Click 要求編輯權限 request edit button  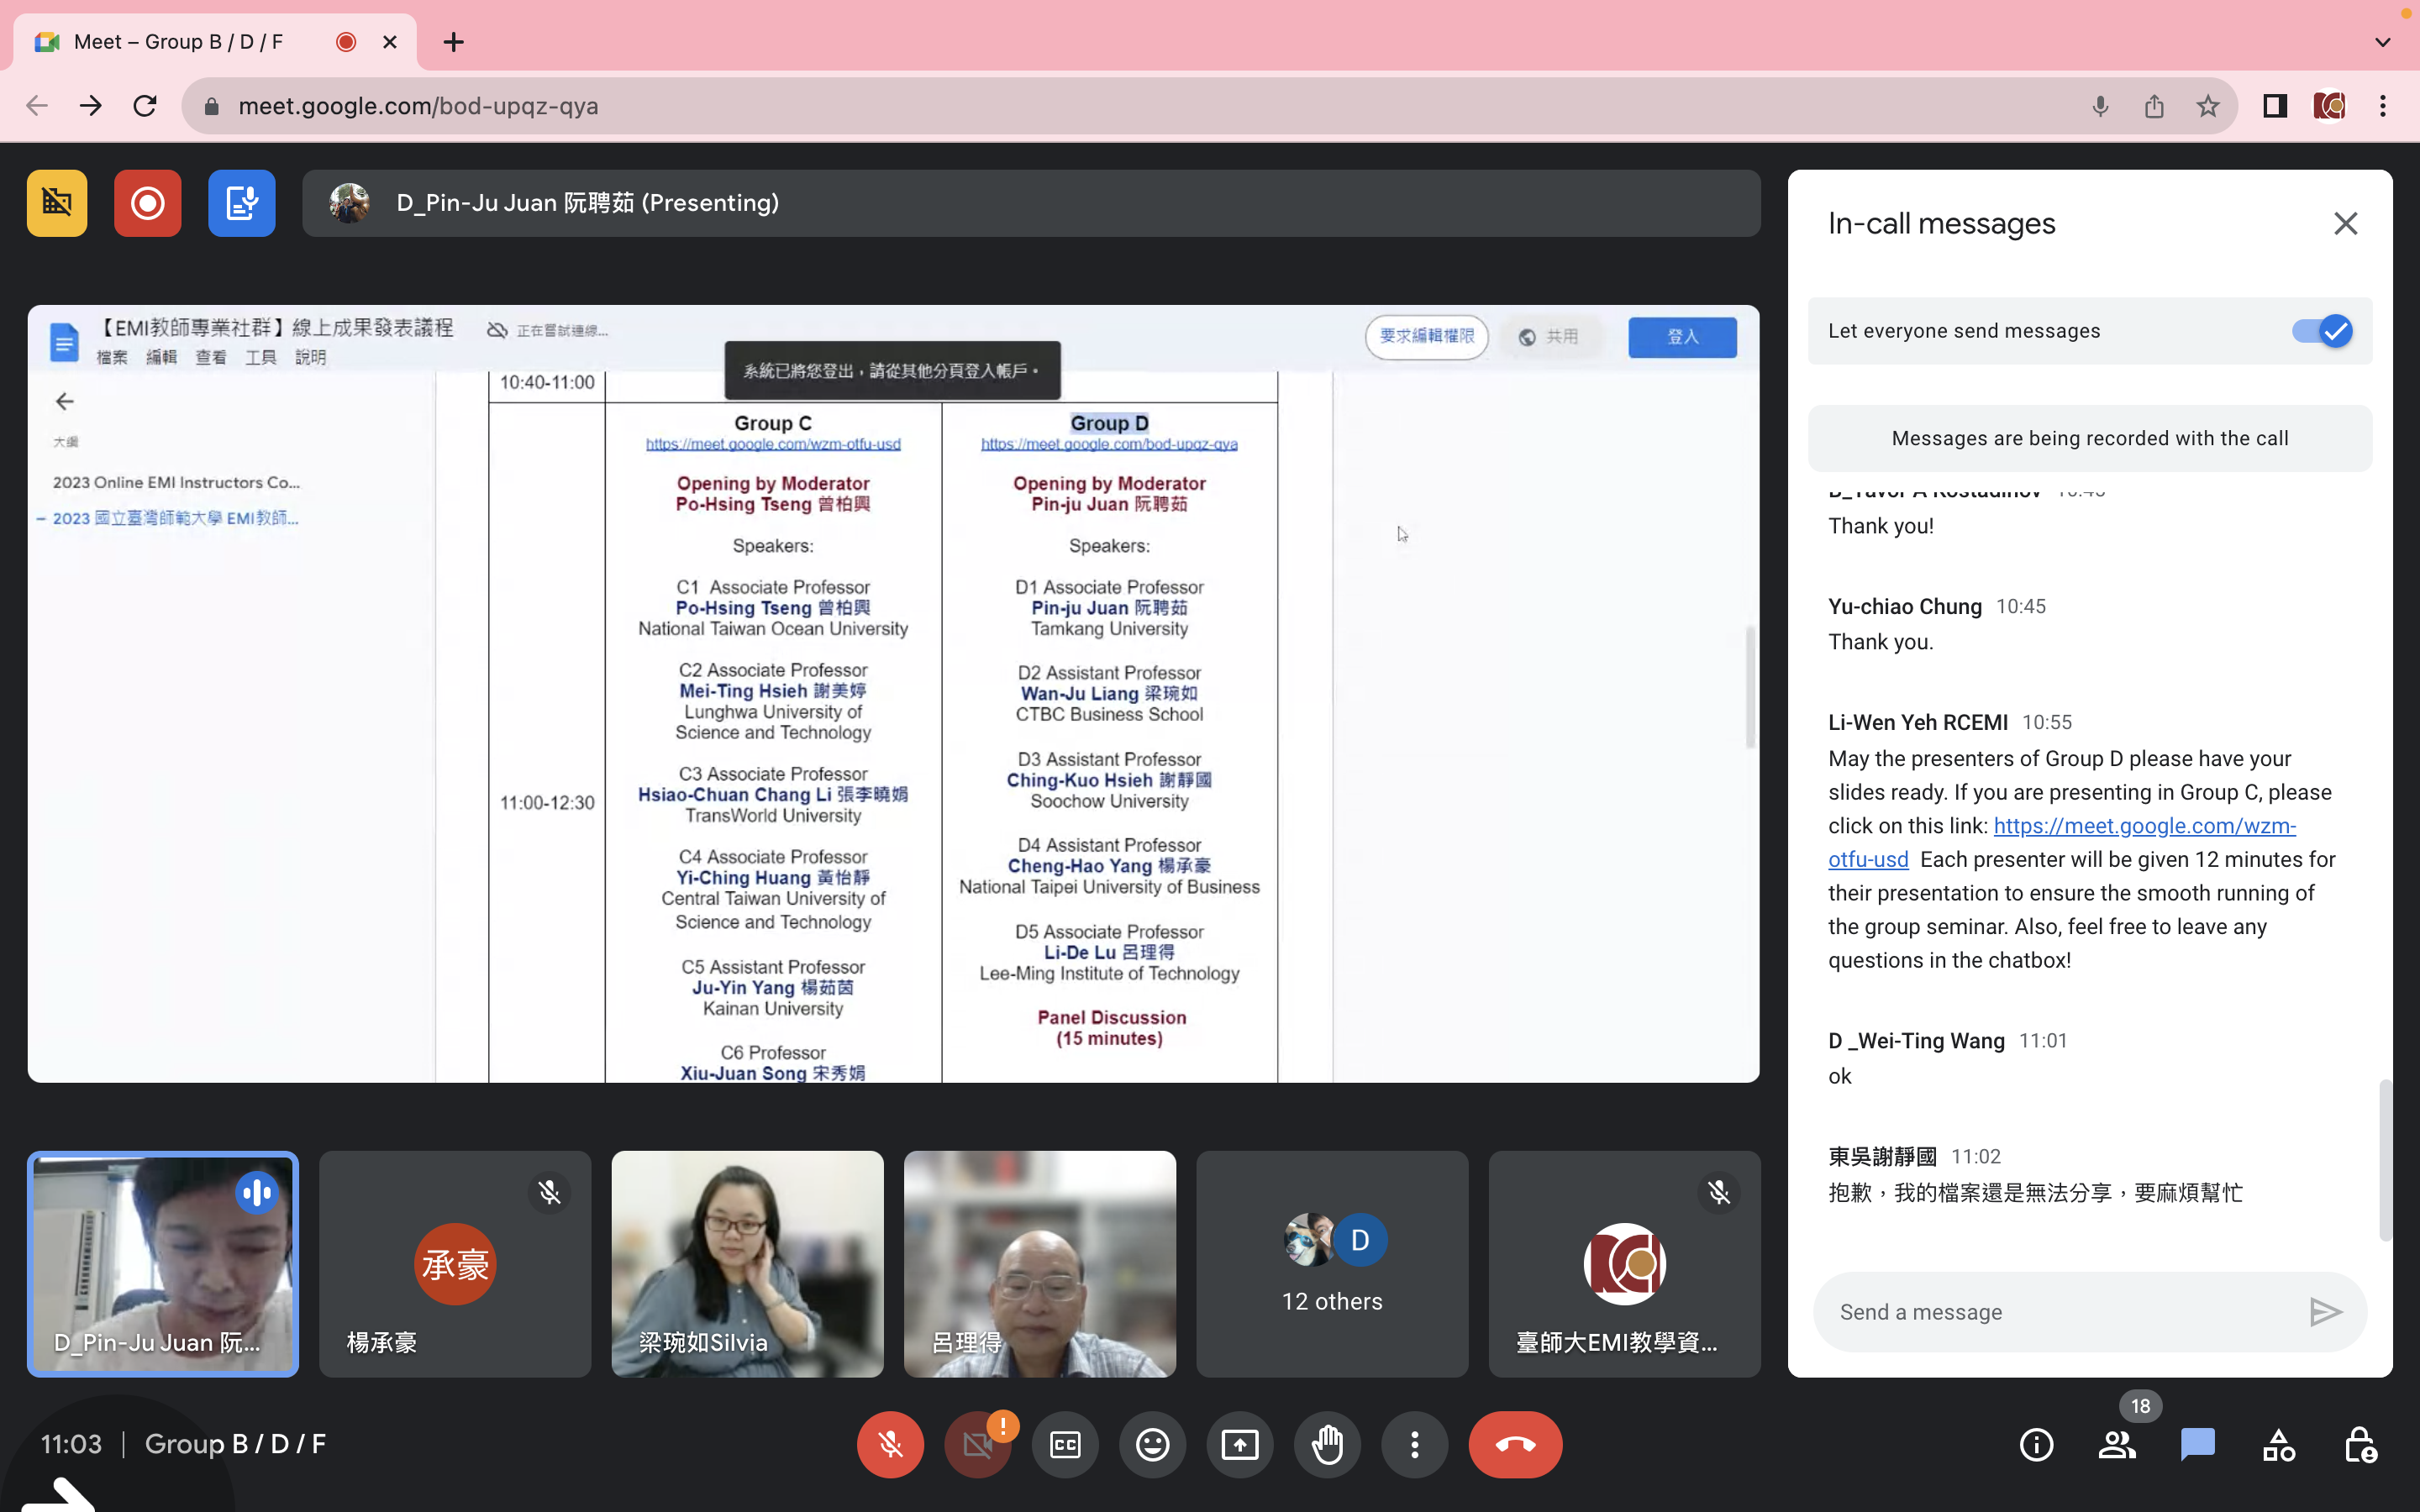(x=1427, y=336)
